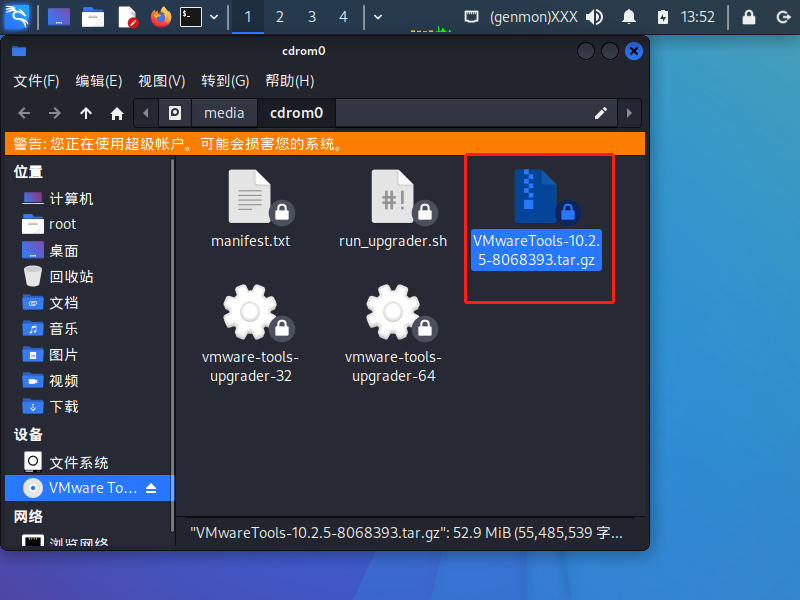The image size is (800, 600).
Task: Switch to workspace 2
Action: (x=280, y=17)
